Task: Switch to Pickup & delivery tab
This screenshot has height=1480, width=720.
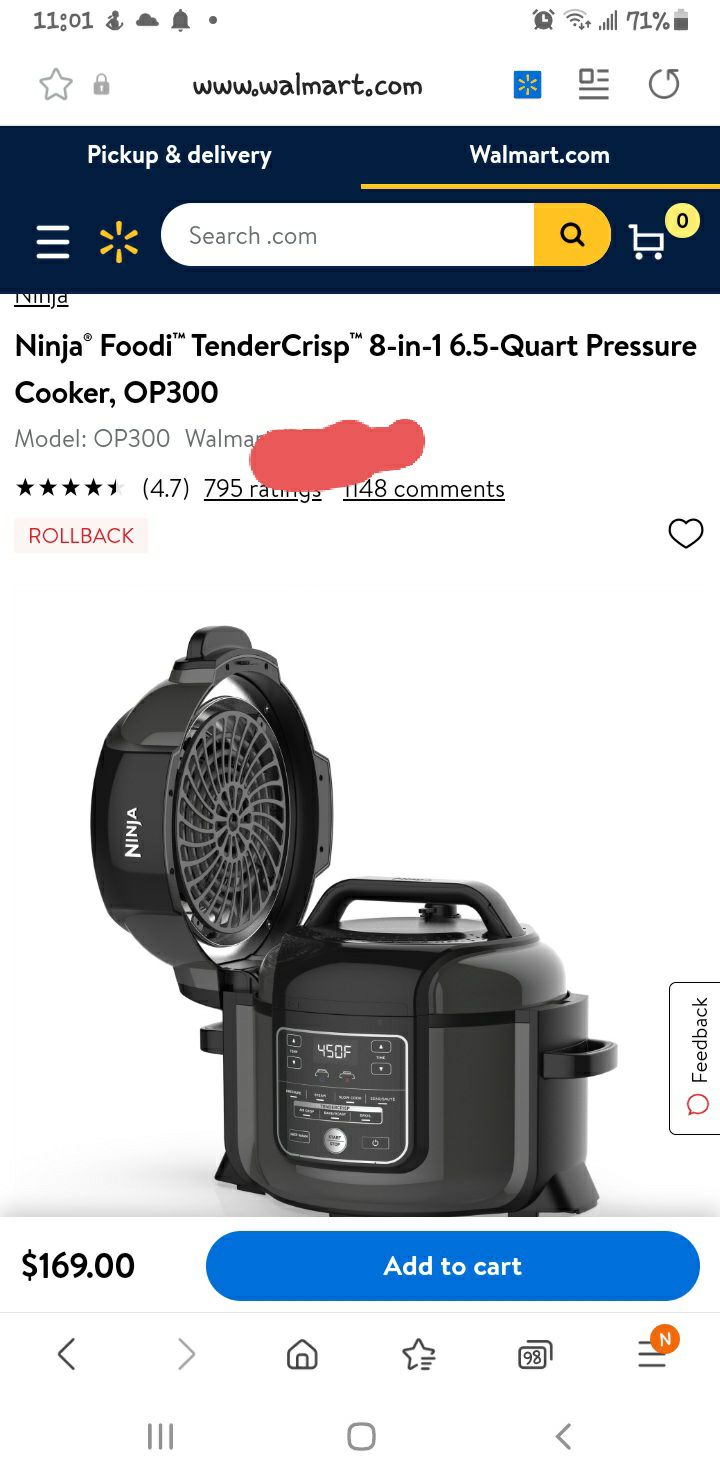Action: [x=179, y=155]
